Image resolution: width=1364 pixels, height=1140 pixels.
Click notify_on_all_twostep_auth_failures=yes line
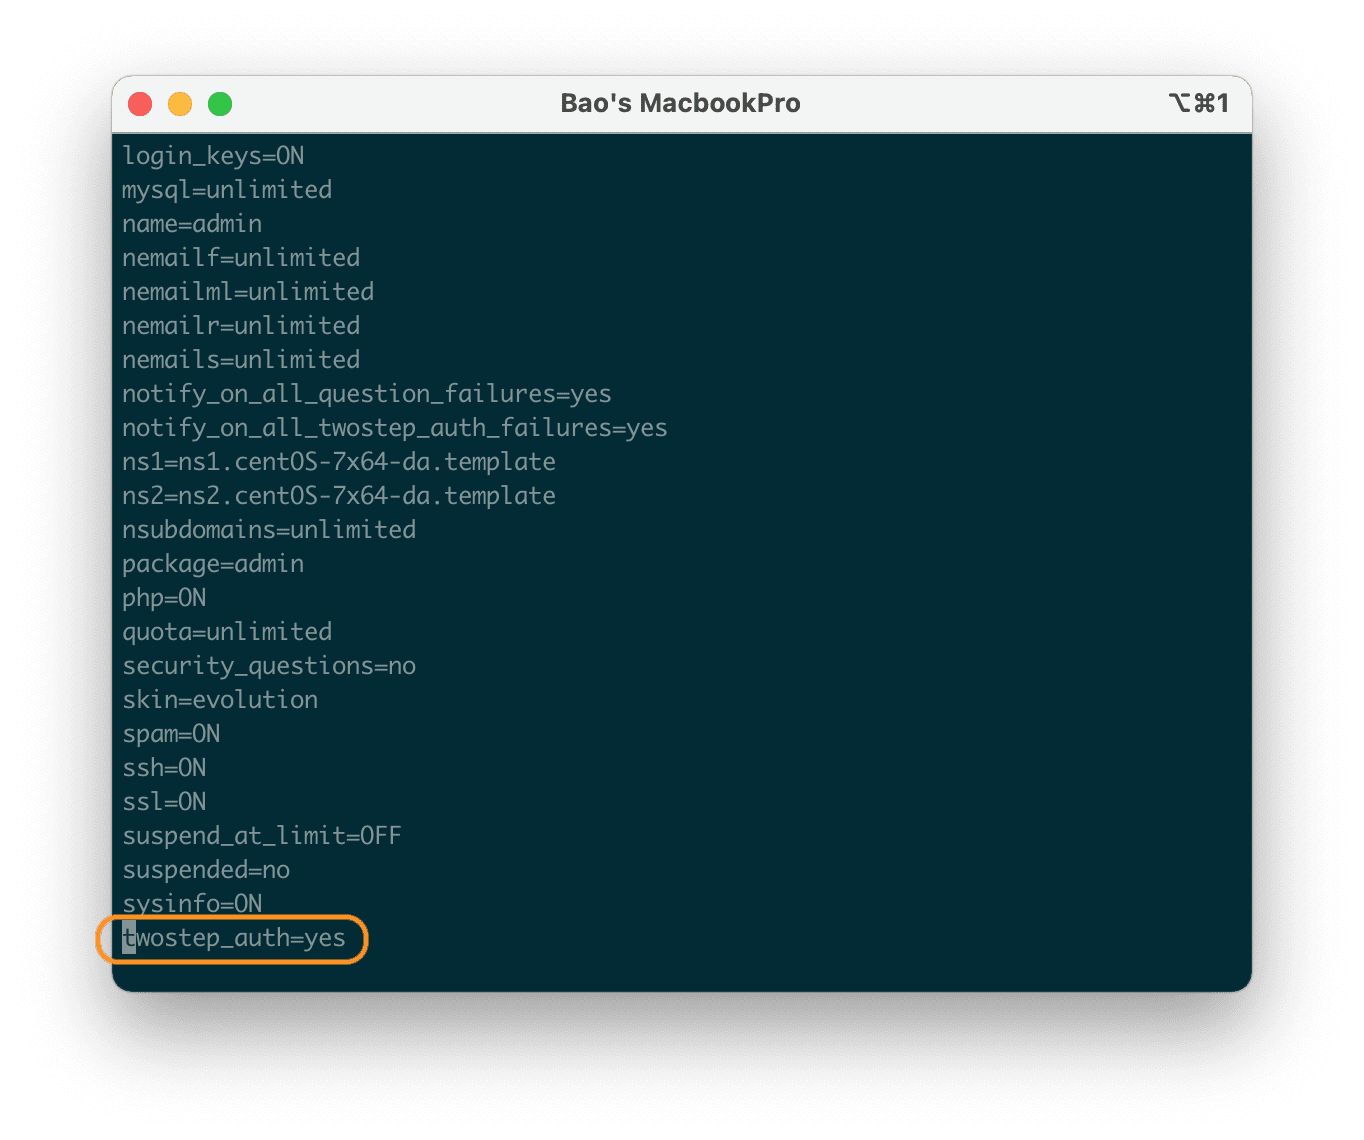tap(395, 428)
